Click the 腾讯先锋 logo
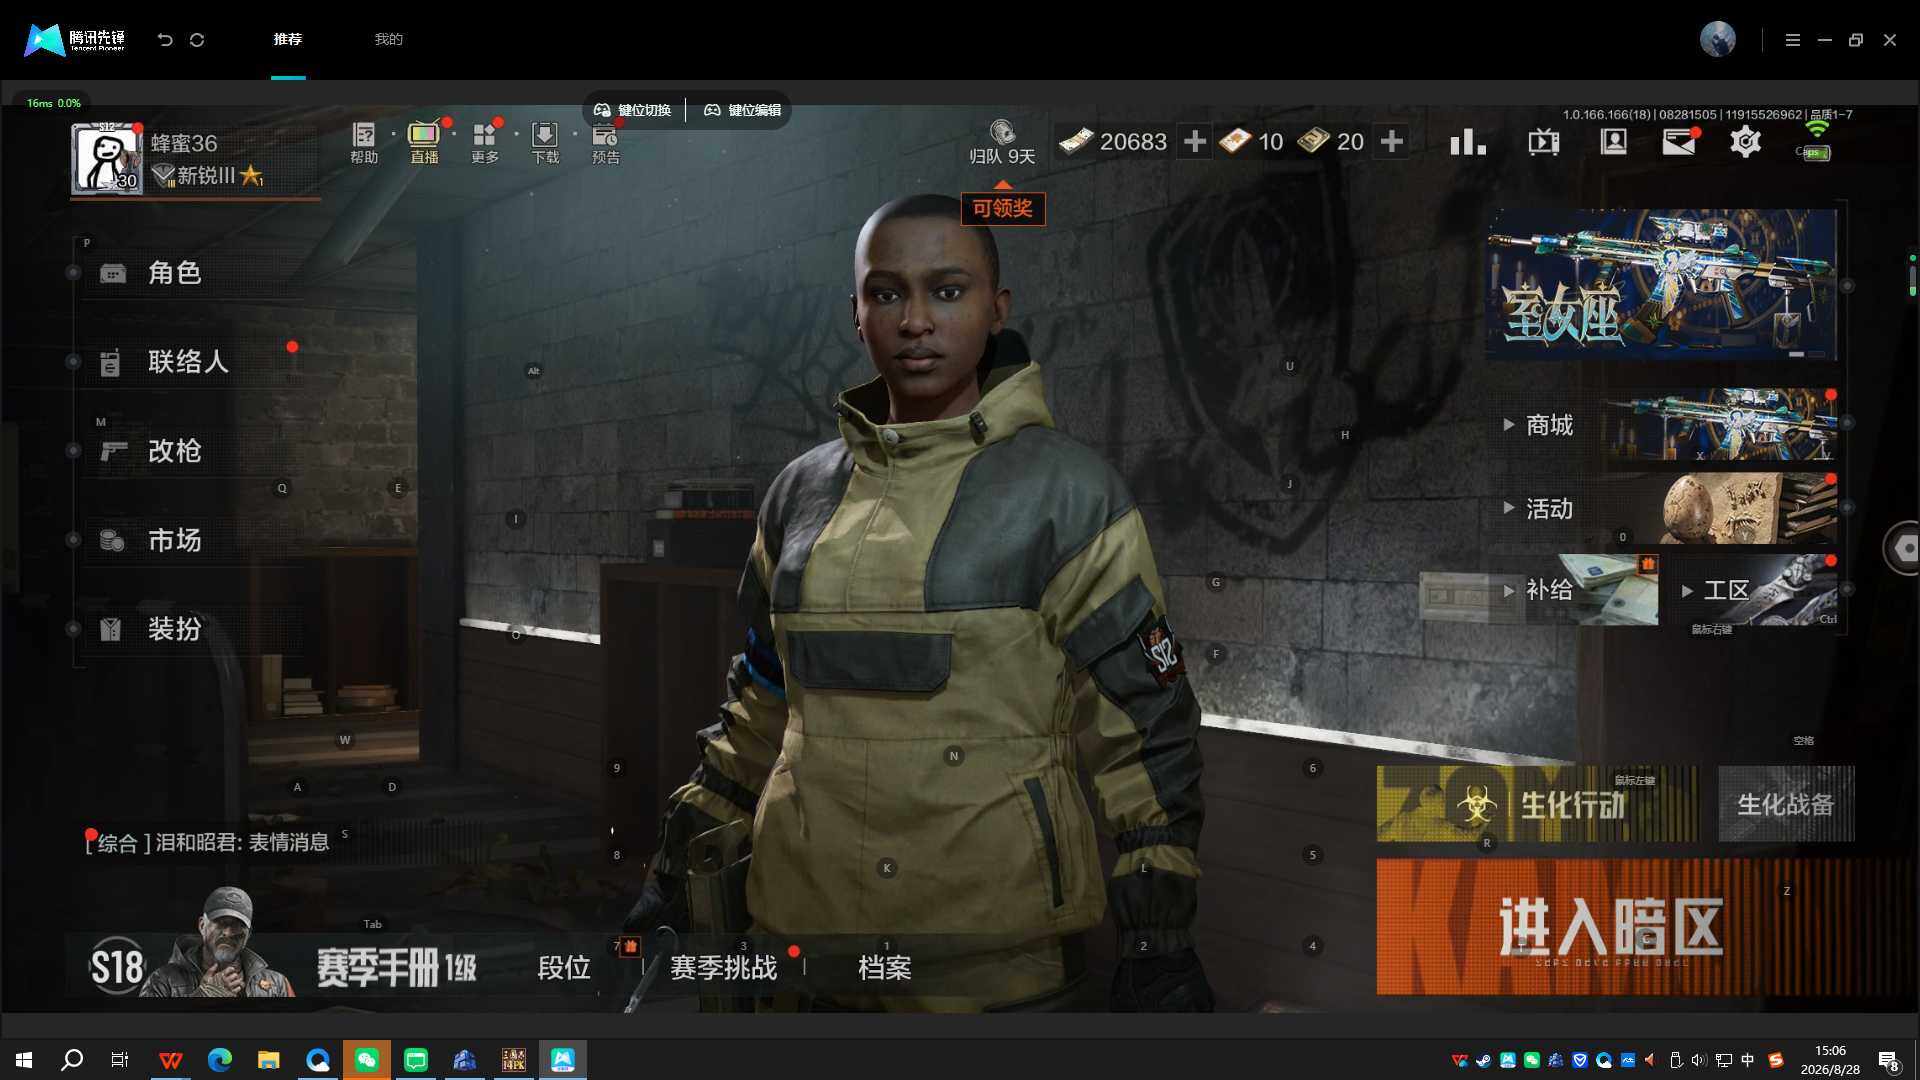The width and height of the screenshot is (1920, 1080). pos(75,39)
